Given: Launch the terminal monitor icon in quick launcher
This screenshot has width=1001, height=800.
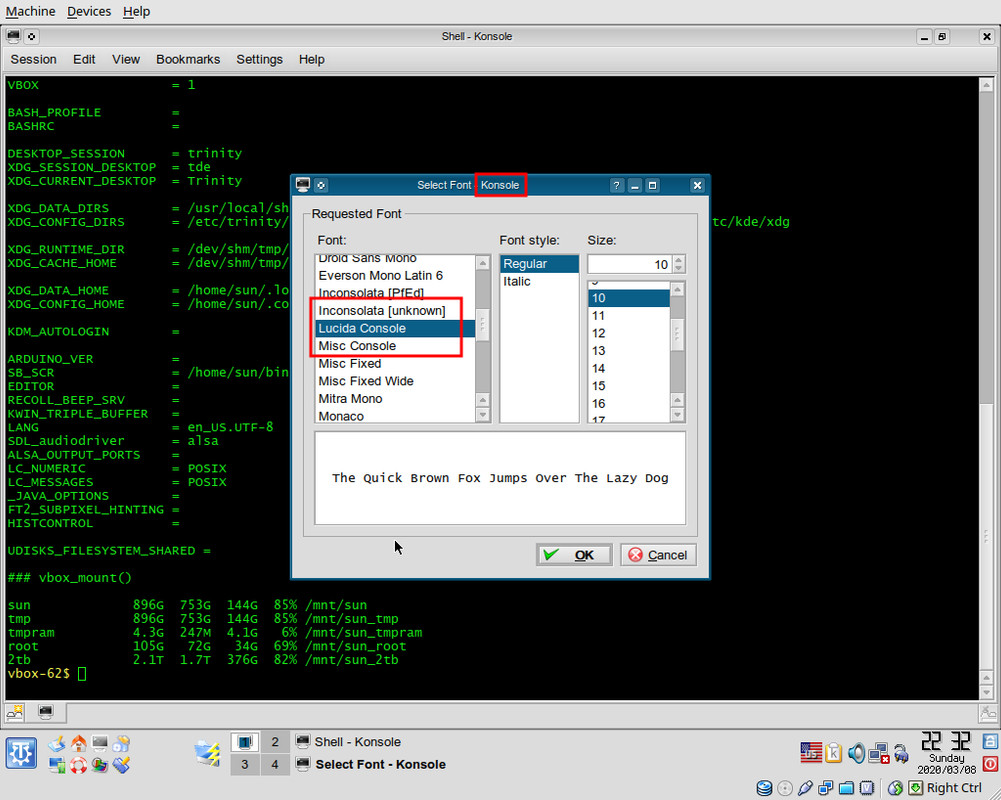Looking at the screenshot, I should click(100, 743).
